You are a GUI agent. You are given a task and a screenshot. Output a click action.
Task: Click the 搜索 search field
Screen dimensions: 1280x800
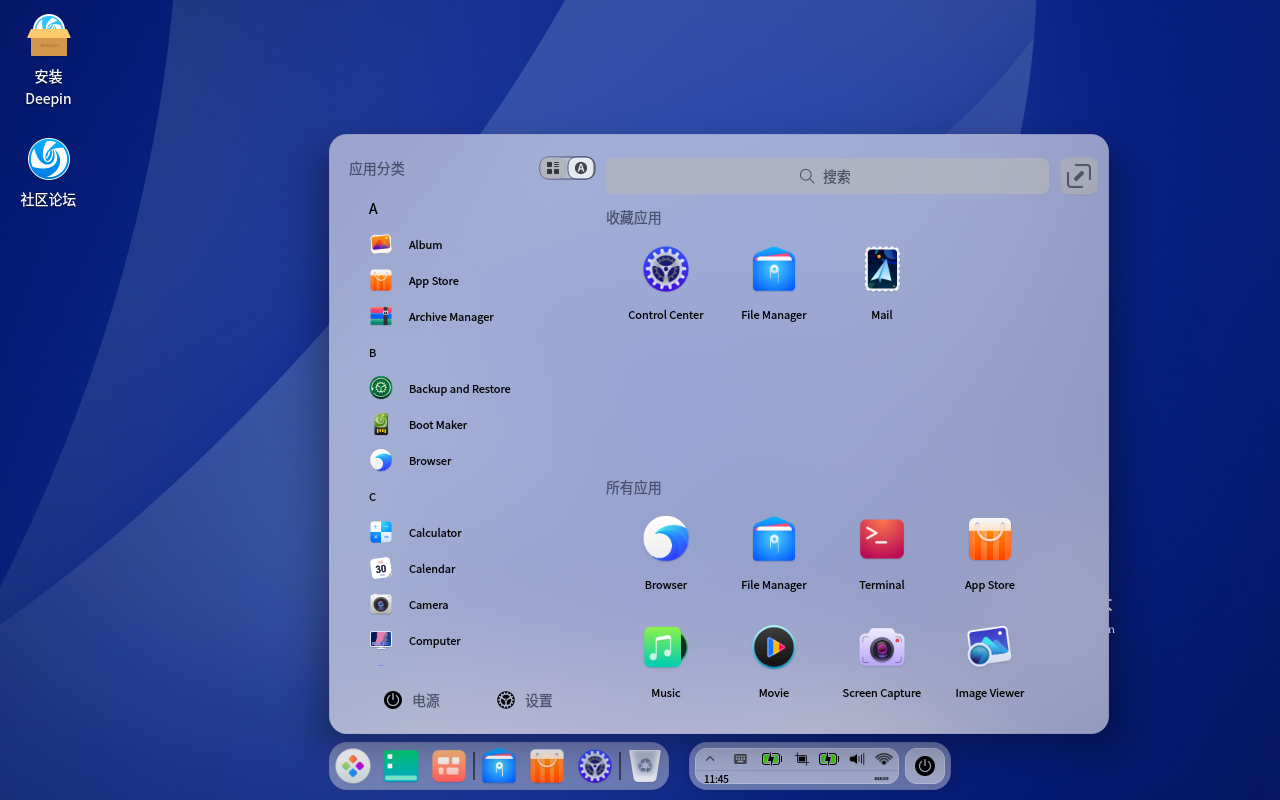point(827,176)
